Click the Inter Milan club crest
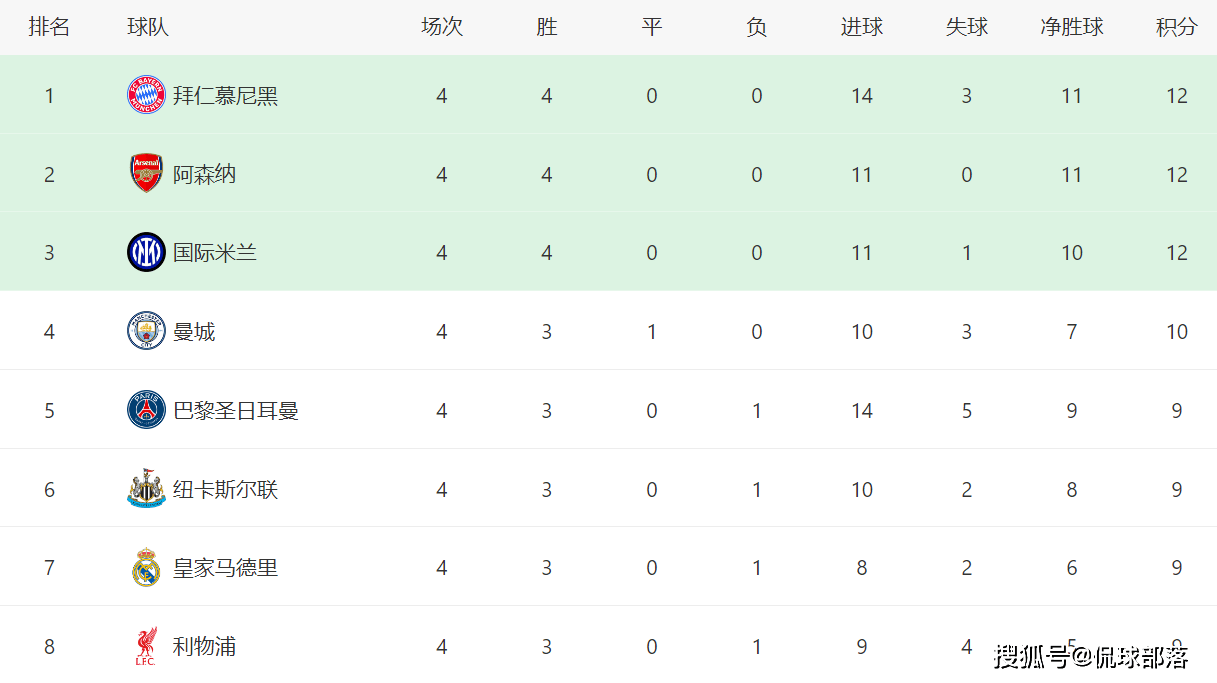Screen dimensions: 1217x683 tap(146, 252)
